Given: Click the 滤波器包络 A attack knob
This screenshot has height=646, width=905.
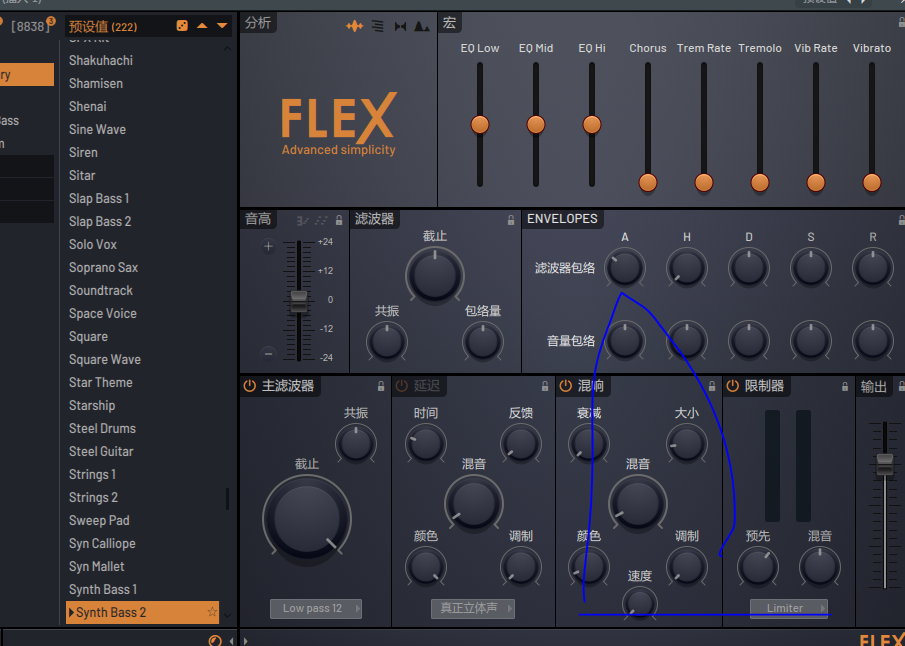Looking at the screenshot, I should click(624, 268).
